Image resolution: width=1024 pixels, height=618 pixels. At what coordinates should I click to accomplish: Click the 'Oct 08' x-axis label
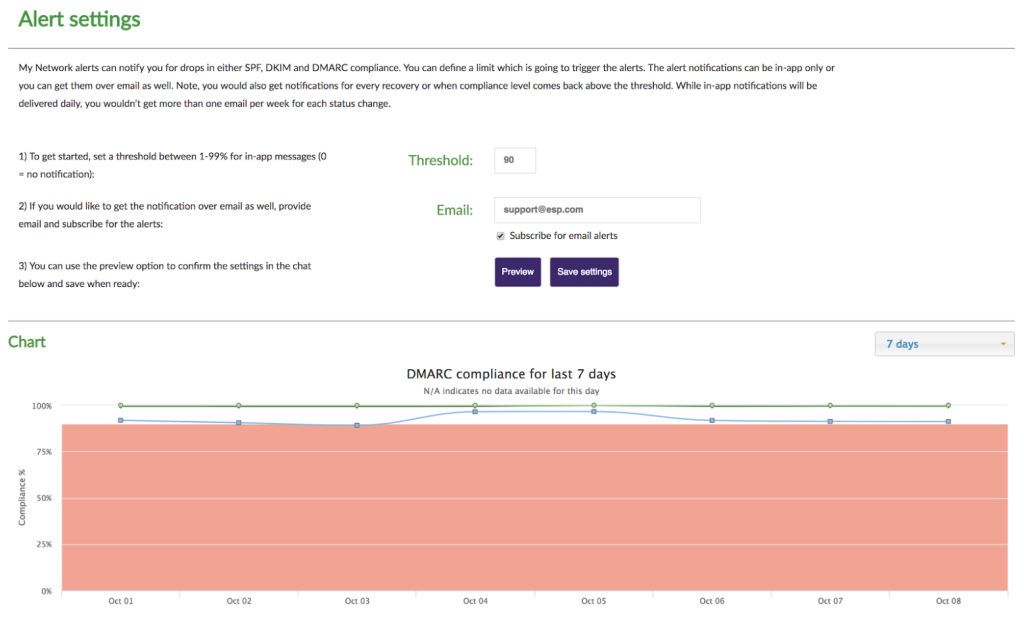pos(948,601)
